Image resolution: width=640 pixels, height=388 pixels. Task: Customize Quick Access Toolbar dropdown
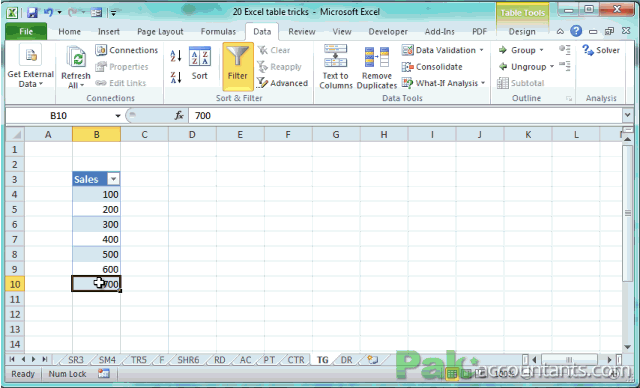[x=114, y=13]
